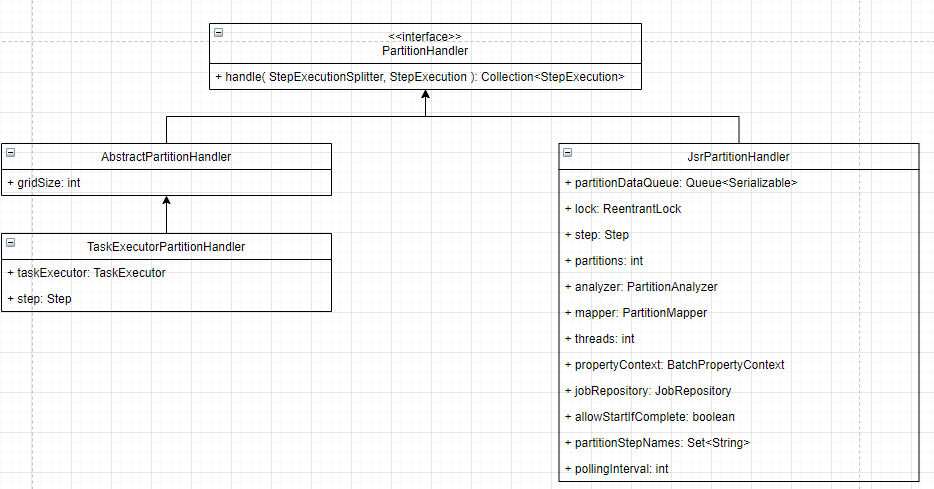
Task: Select the PartitionHandler class title
Action: point(425,51)
